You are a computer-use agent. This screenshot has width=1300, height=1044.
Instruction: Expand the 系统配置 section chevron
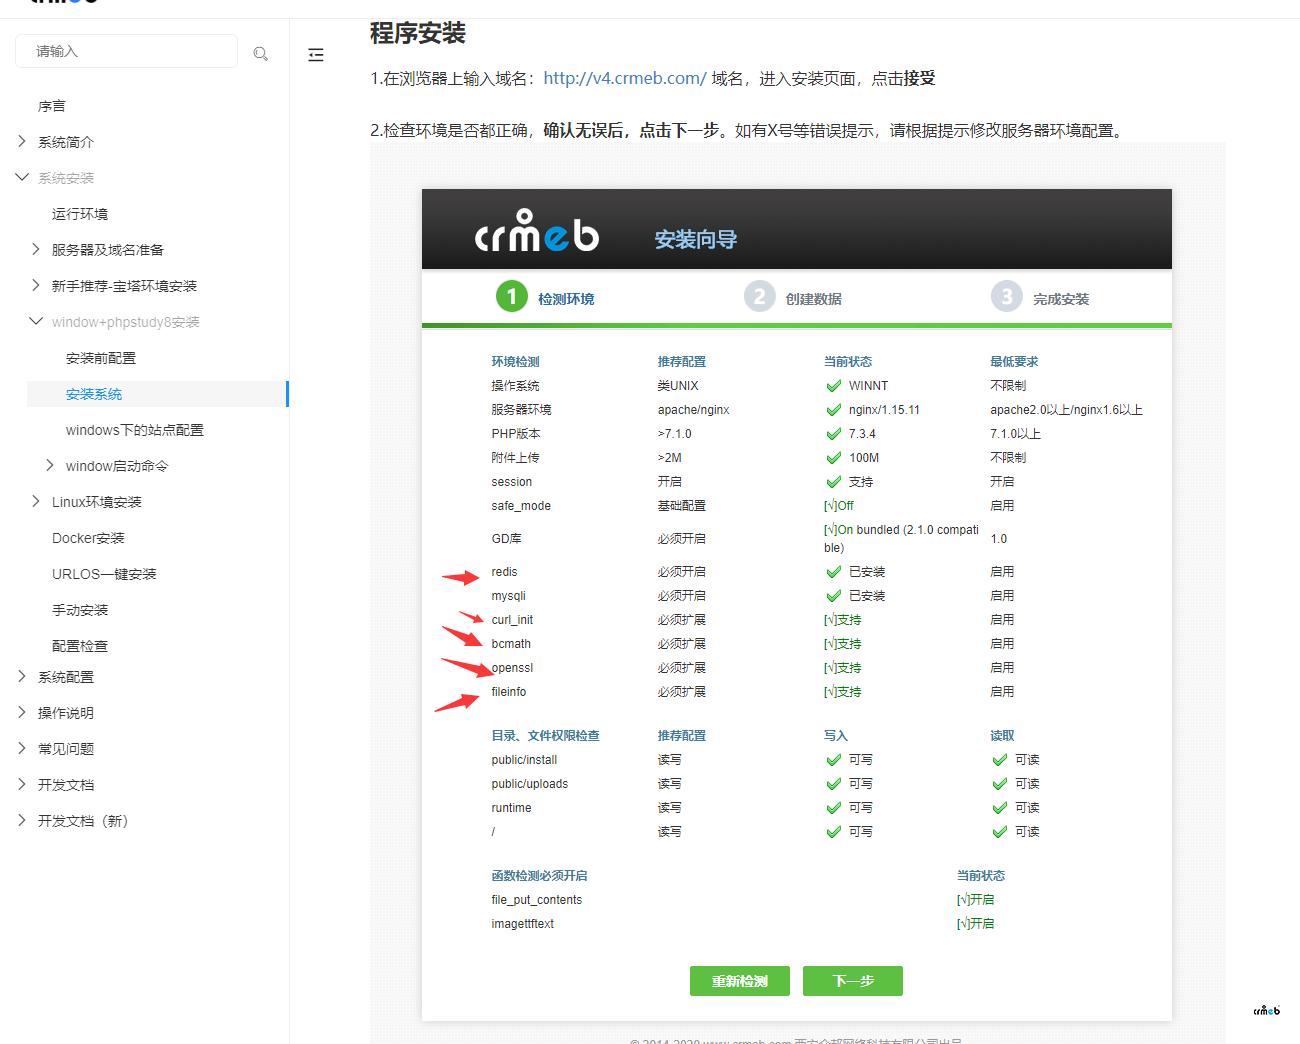point(22,677)
